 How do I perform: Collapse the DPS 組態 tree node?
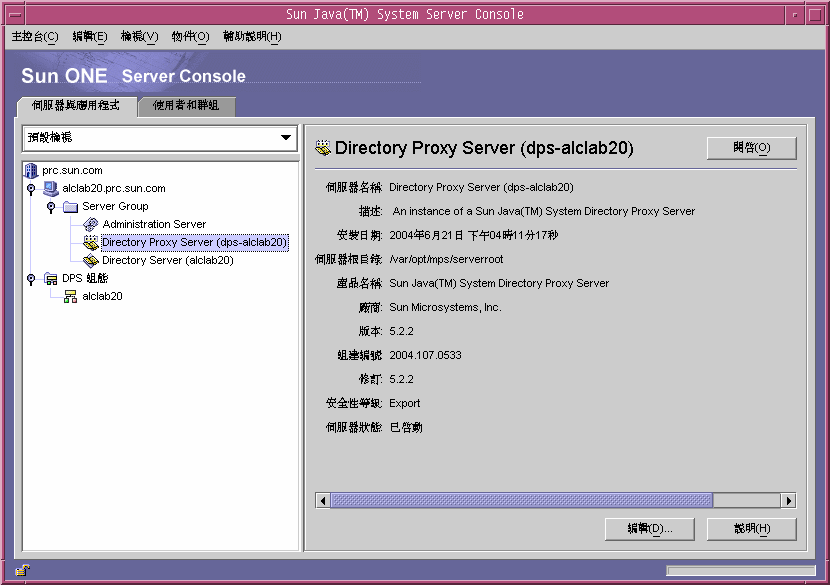pyautogui.click(x=30, y=278)
